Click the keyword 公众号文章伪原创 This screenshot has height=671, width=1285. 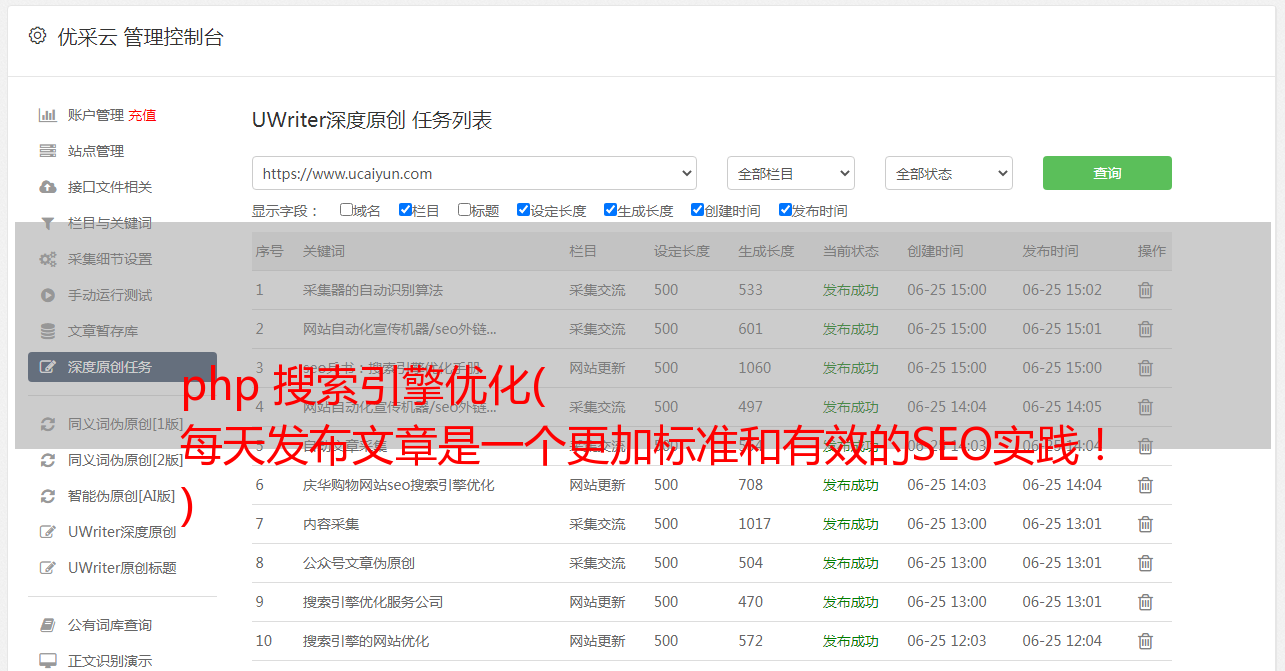[x=359, y=563]
